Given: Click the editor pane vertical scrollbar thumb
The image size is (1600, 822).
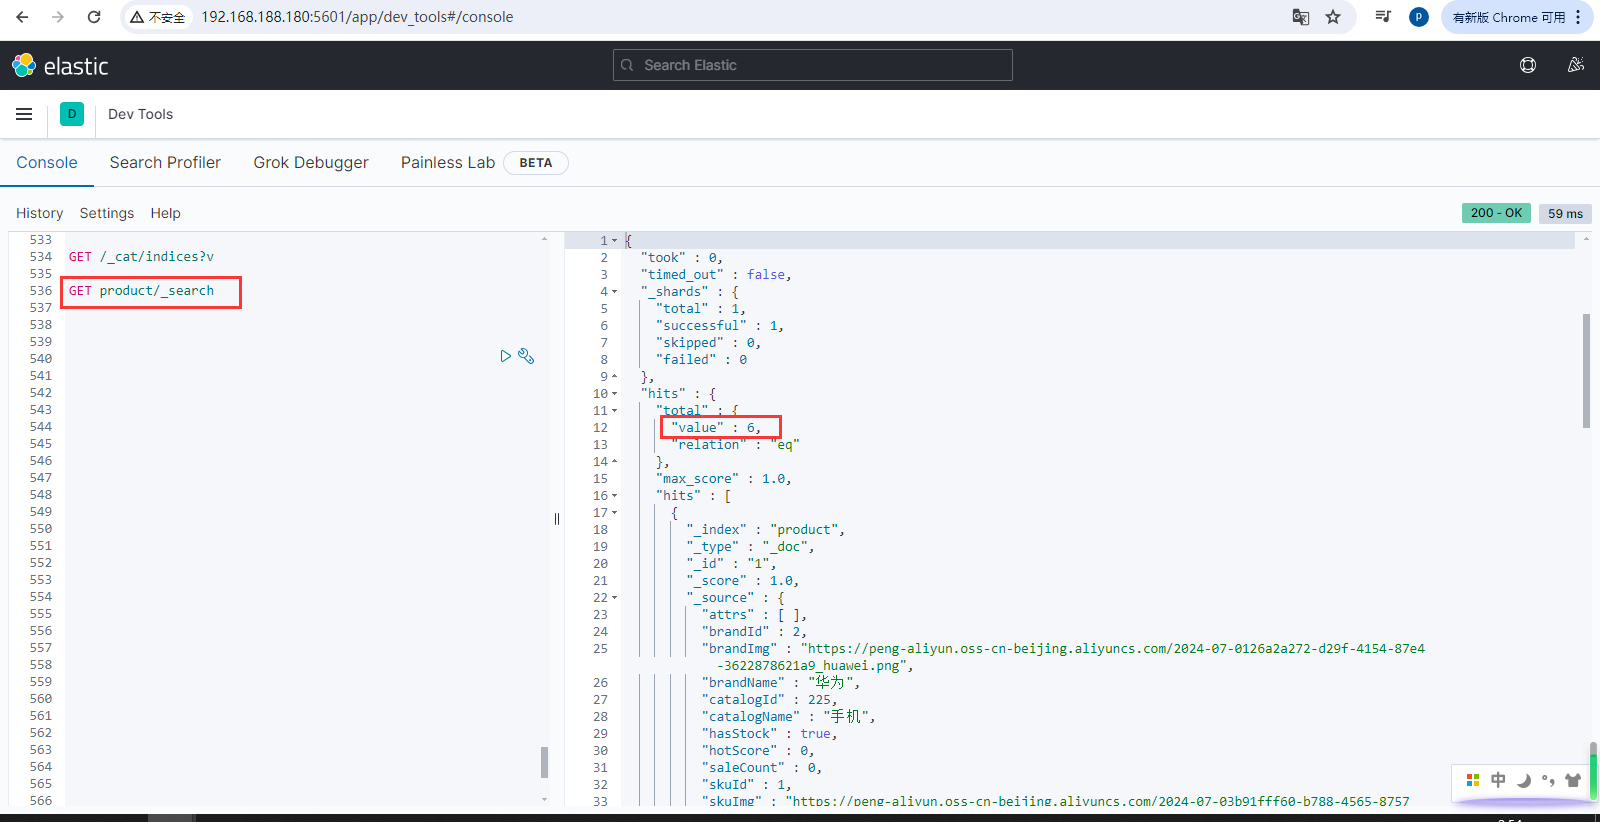Looking at the screenshot, I should click(544, 762).
